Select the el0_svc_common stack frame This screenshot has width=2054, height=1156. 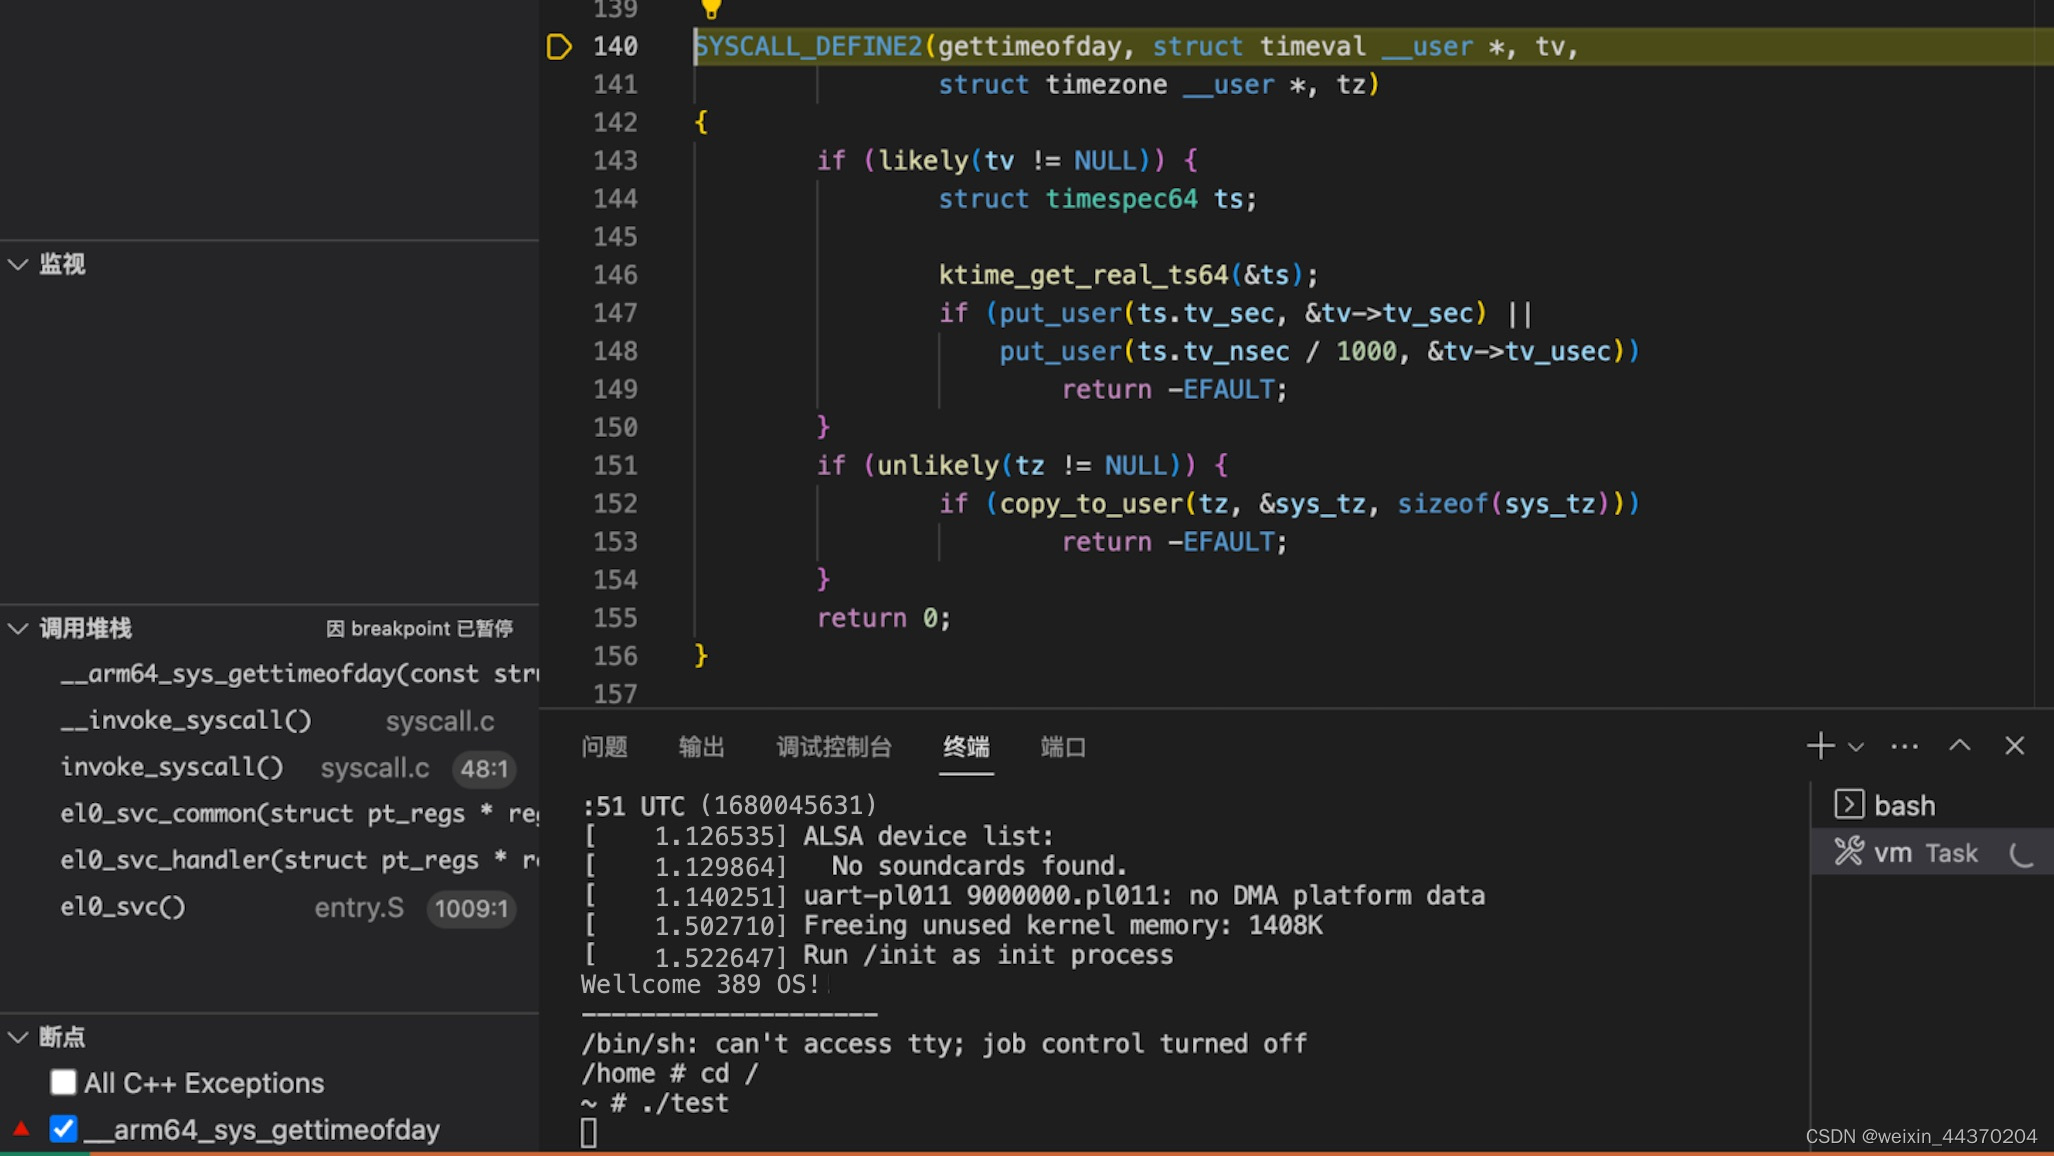point(270,814)
